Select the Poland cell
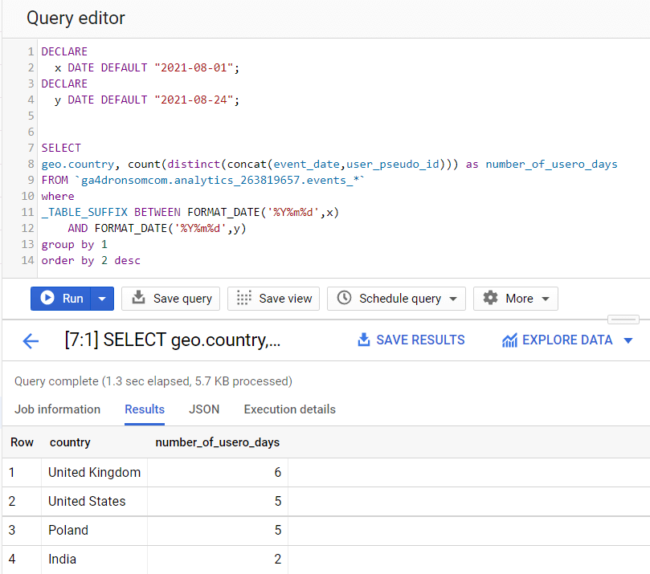This screenshot has height=574, width=650. (x=95, y=530)
